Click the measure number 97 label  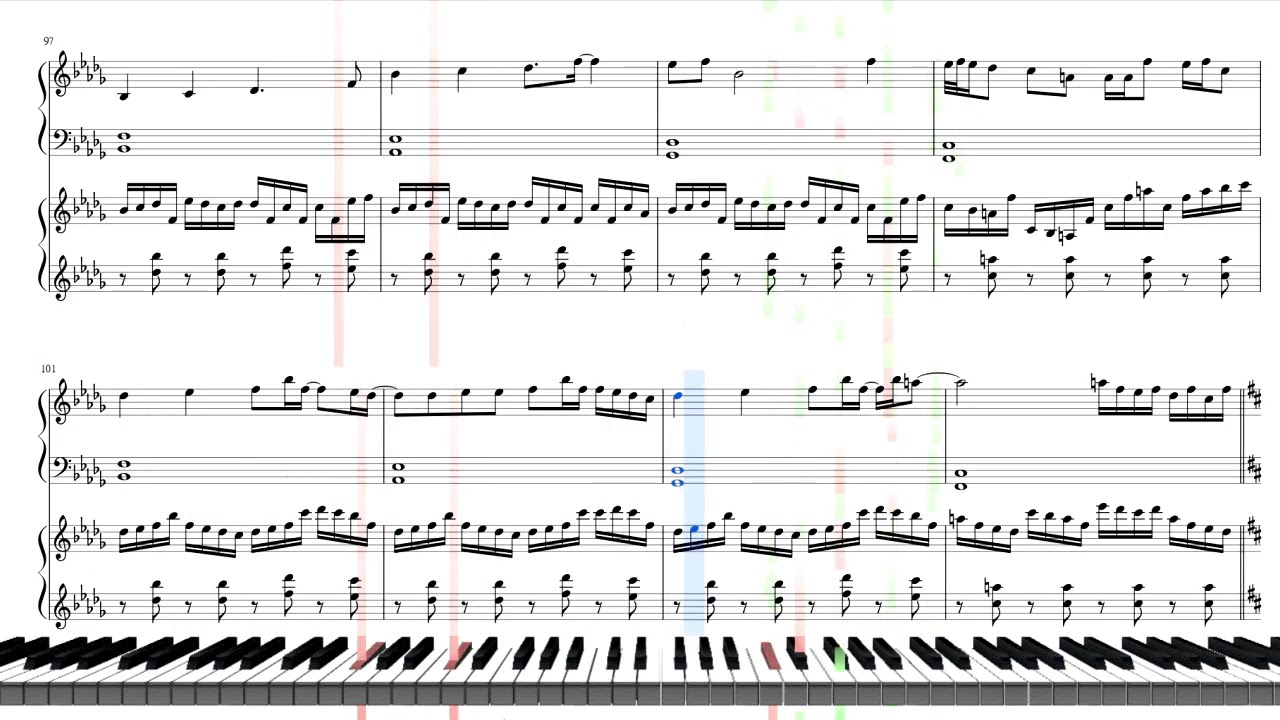(x=48, y=41)
